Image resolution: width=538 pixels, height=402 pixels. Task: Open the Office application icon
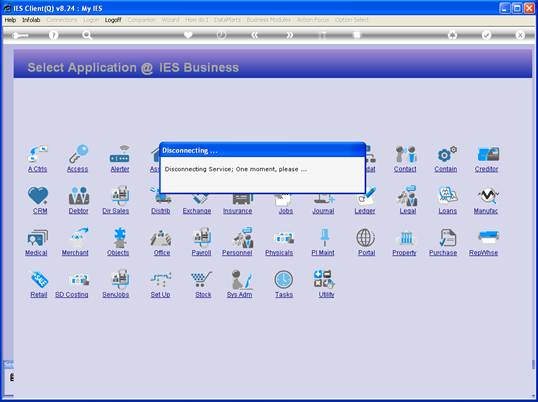(161, 237)
